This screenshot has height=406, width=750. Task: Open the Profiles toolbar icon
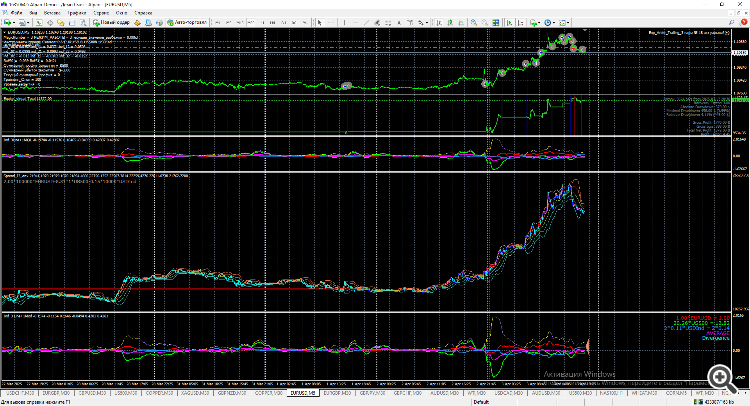(21, 22)
